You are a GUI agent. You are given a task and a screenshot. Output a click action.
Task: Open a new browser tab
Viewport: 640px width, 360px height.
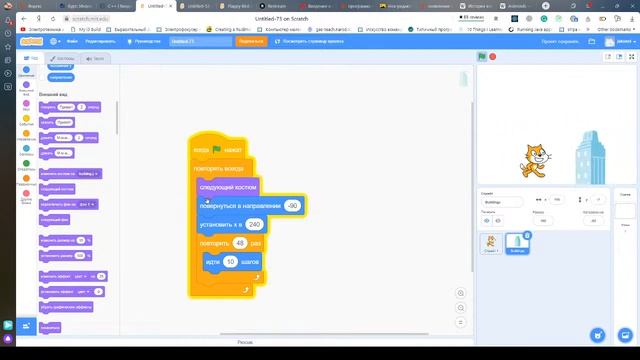(x=546, y=6)
